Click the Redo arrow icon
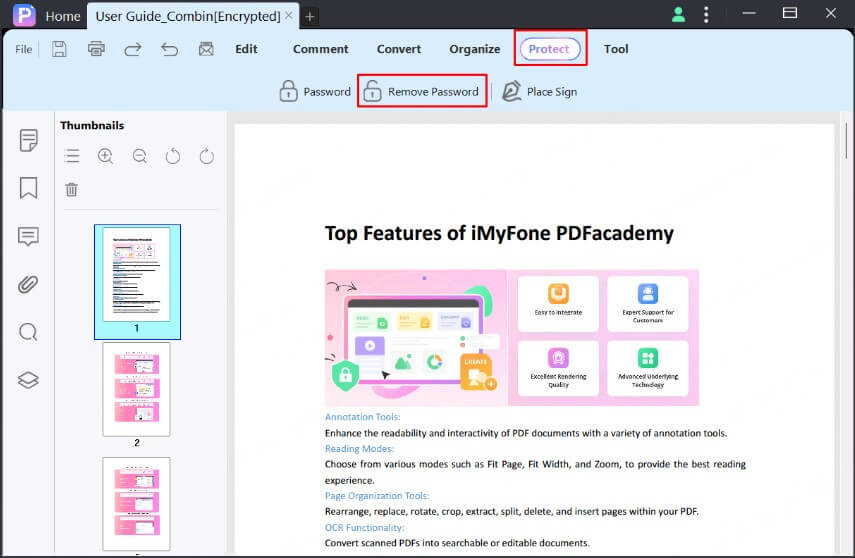Screen dimensions: 855x558 133,50
